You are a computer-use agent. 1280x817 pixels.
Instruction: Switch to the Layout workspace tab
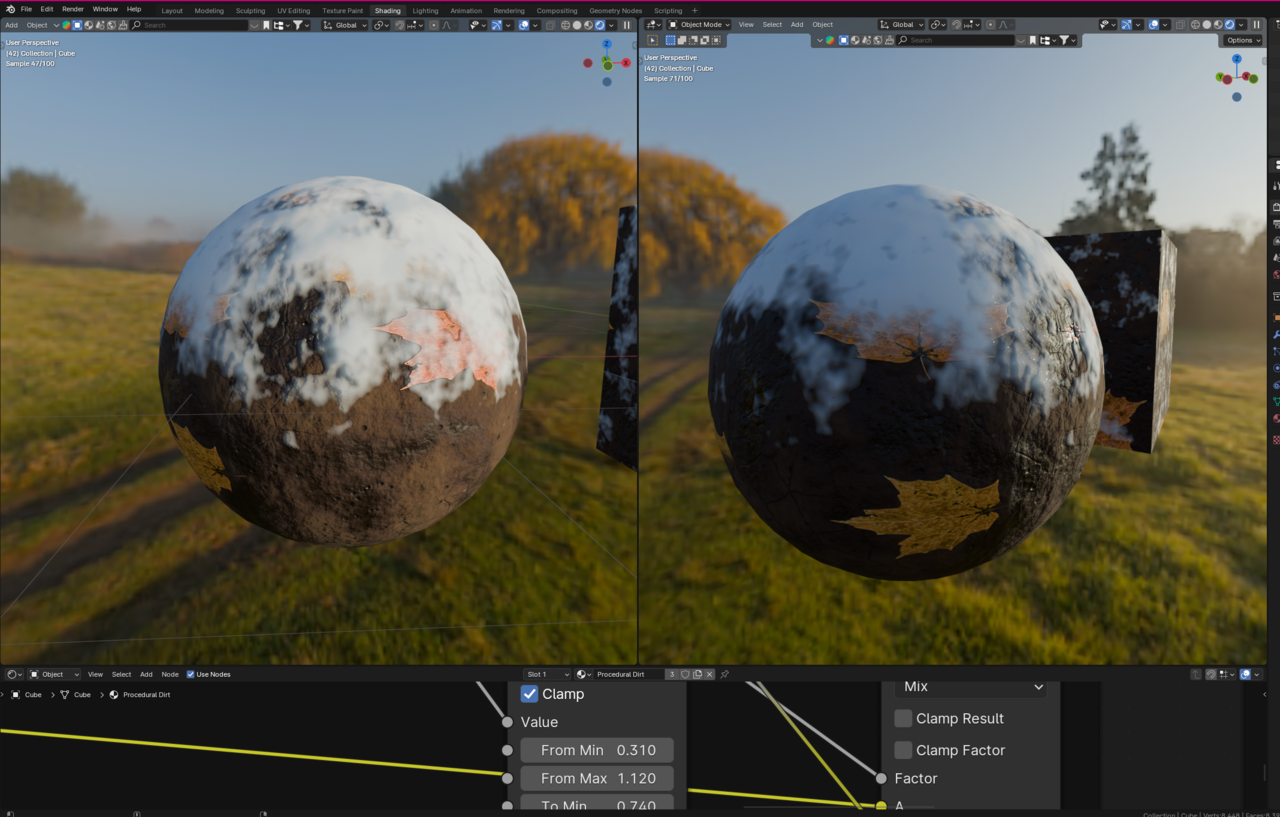point(172,11)
